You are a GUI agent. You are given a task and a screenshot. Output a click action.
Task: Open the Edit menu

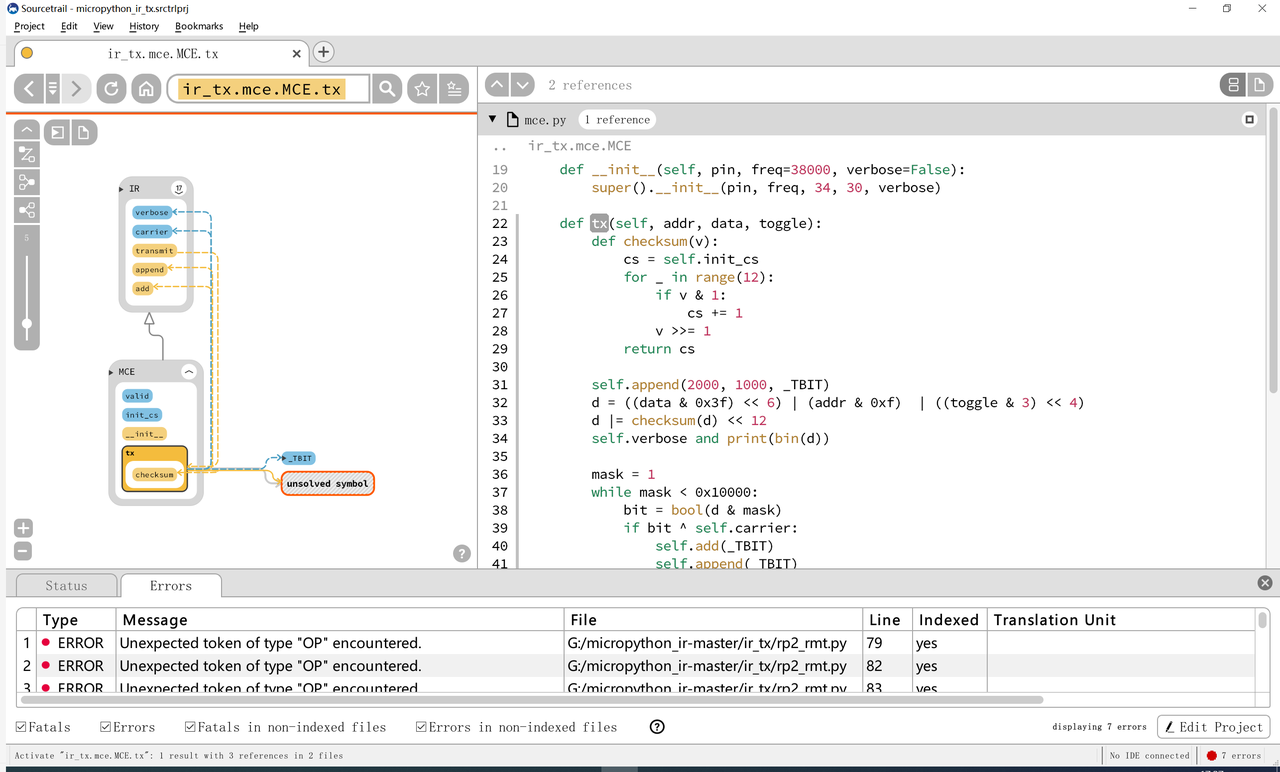pyautogui.click(x=69, y=26)
